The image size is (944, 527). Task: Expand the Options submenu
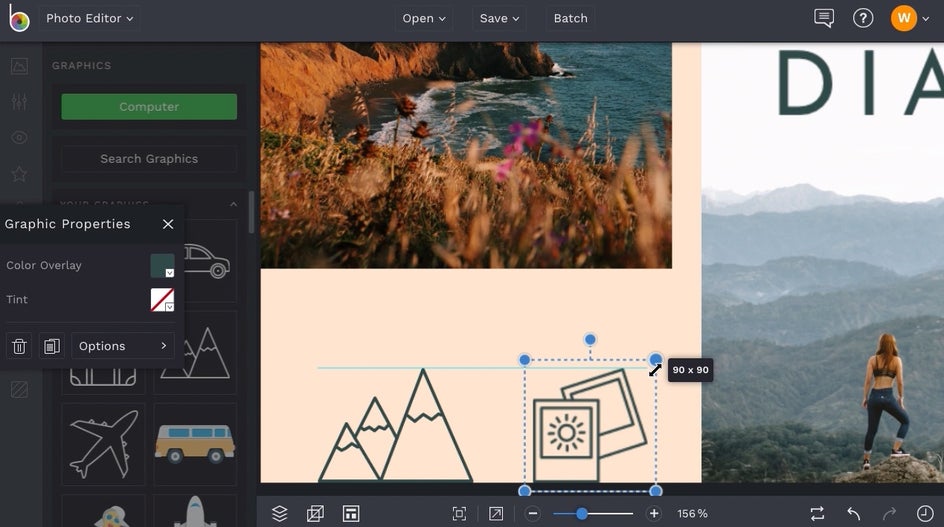coord(123,346)
